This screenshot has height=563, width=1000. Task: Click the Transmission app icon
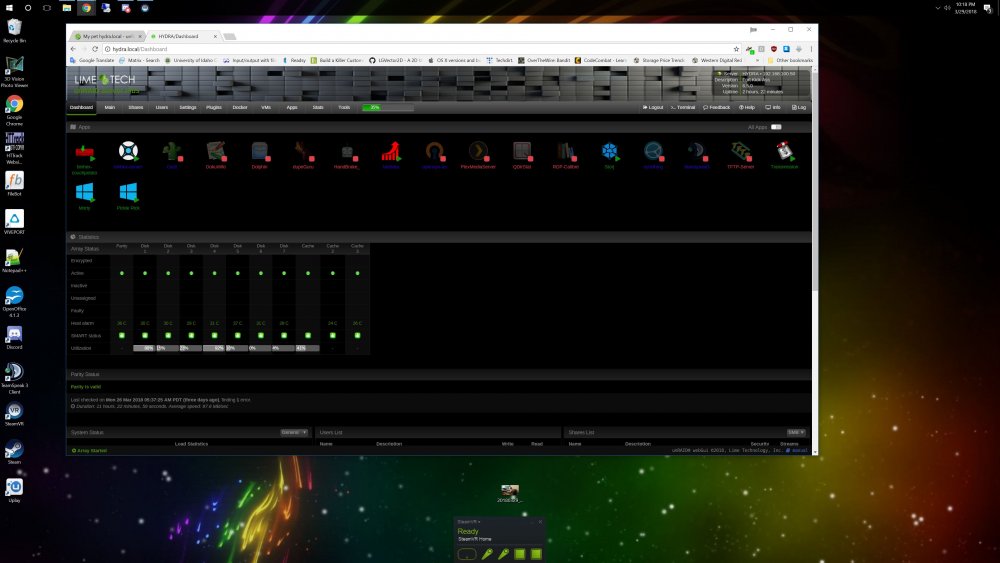point(784,151)
